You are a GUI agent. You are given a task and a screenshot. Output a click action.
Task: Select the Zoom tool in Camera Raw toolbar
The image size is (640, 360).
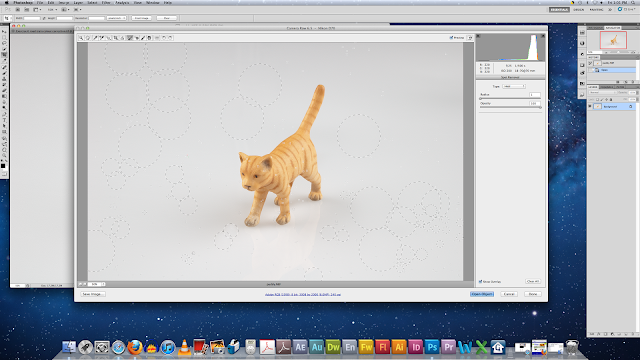point(81,38)
